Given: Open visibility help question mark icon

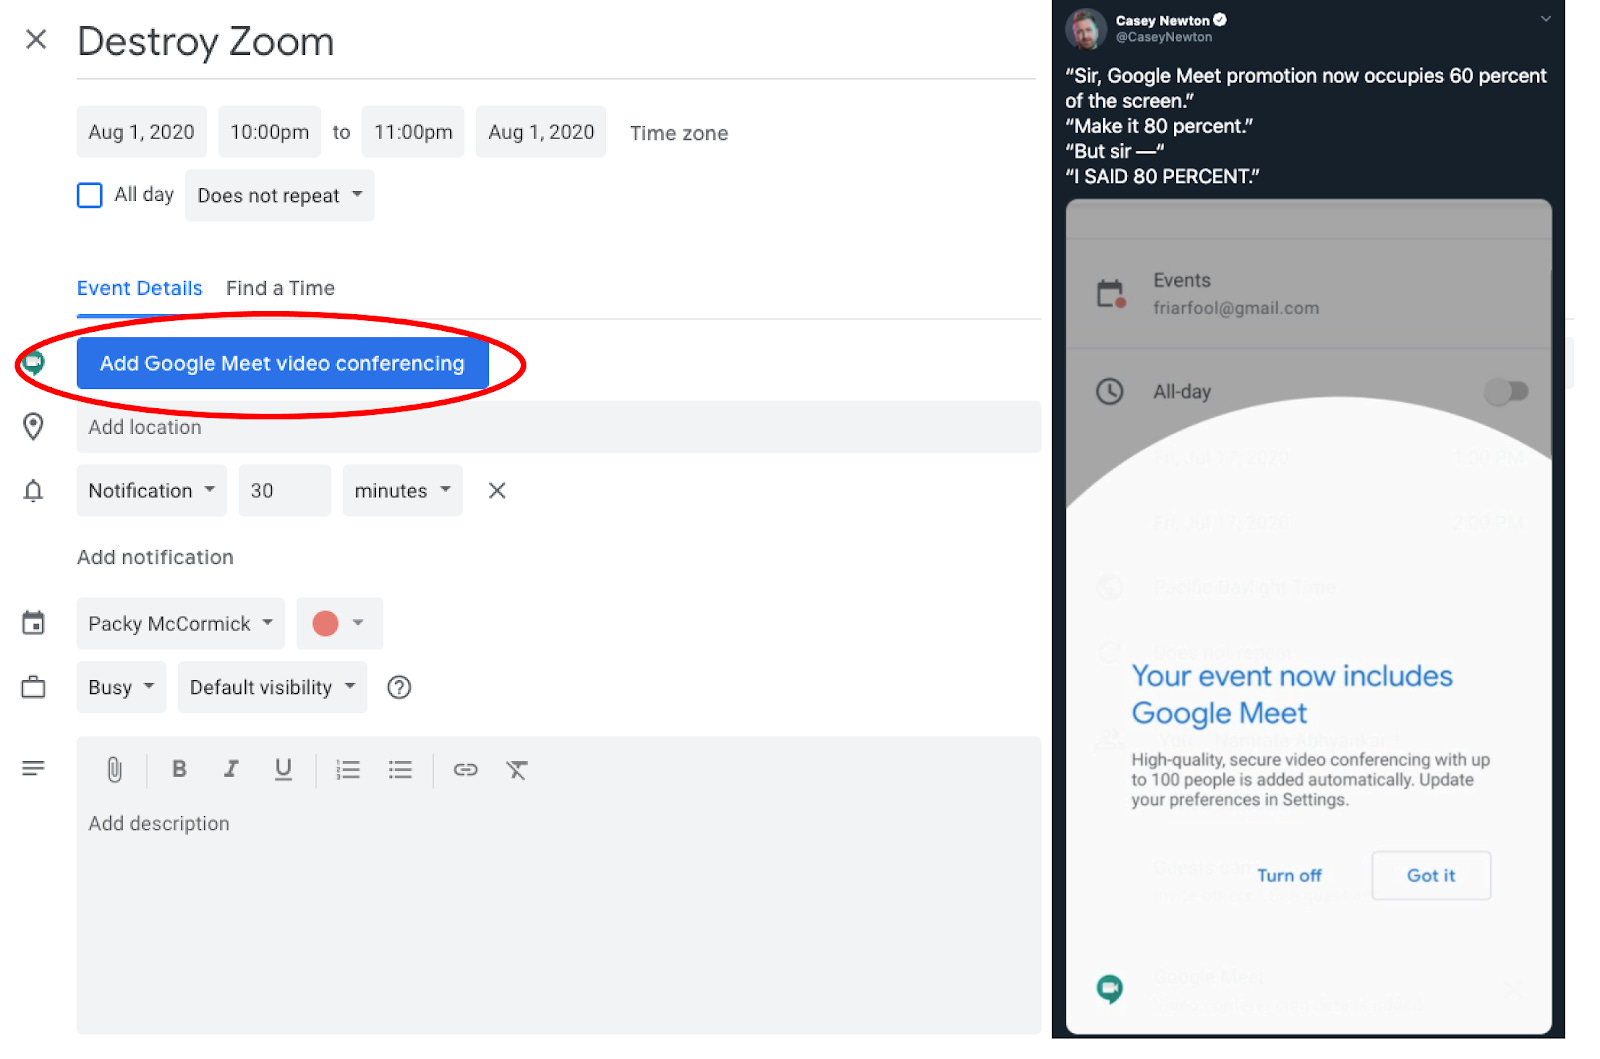Looking at the screenshot, I should (399, 687).
